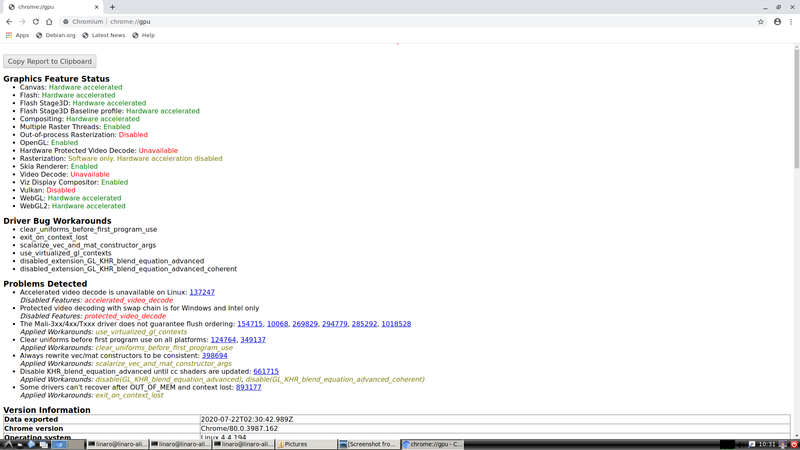Click 'Graphics Feature Status' heading
800x450 pixels.
(56, 79)
